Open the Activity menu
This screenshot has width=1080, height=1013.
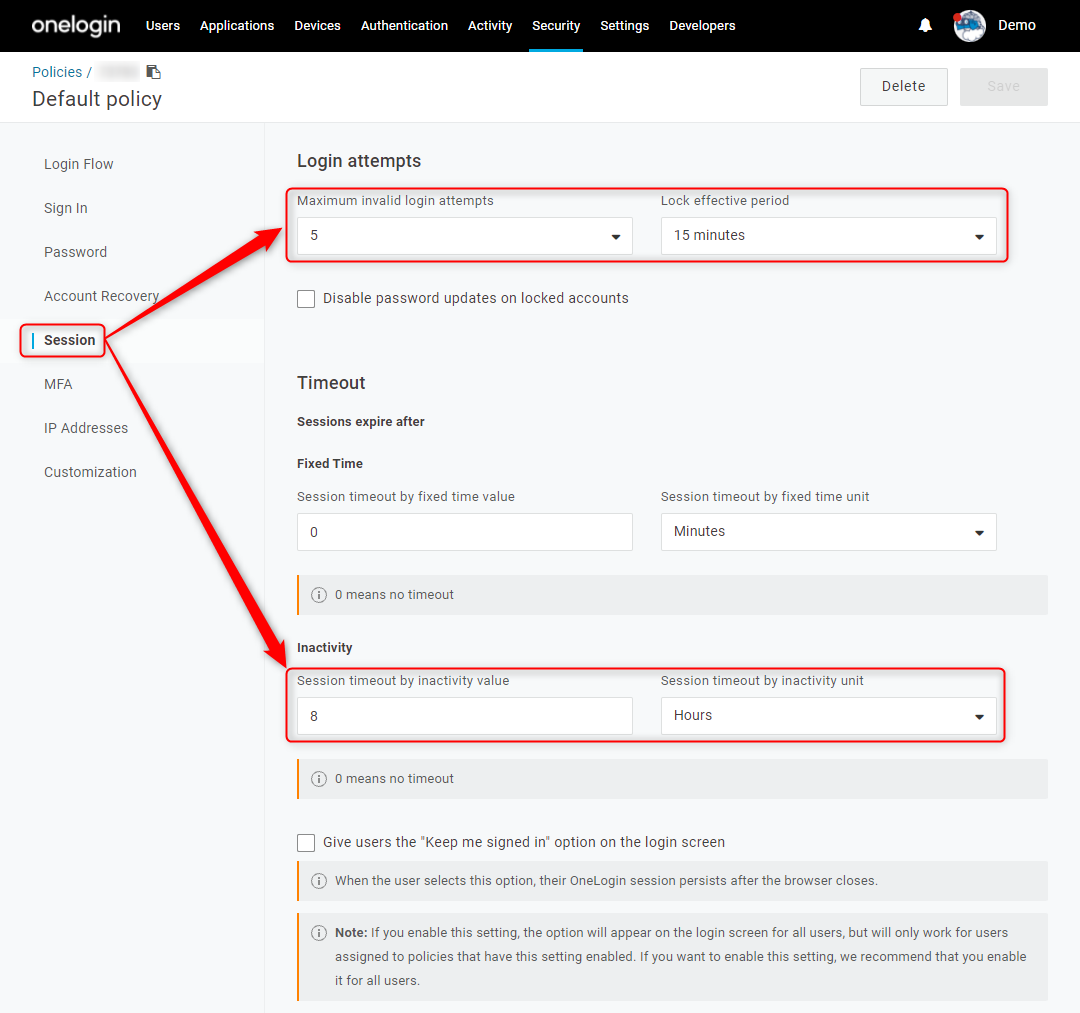(490, 25)
